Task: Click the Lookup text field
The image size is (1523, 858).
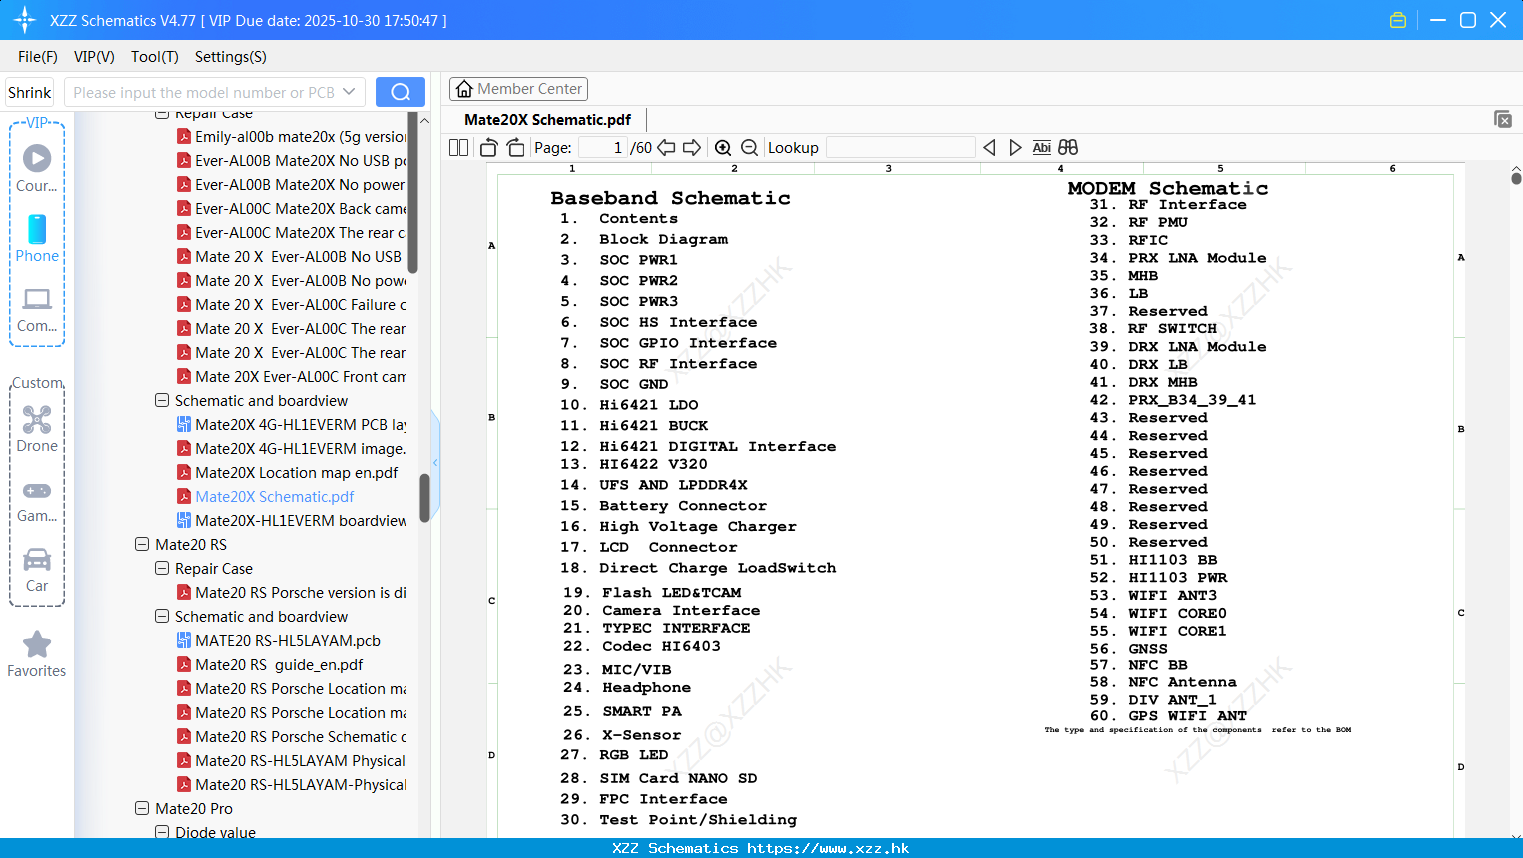Action: 900,148
